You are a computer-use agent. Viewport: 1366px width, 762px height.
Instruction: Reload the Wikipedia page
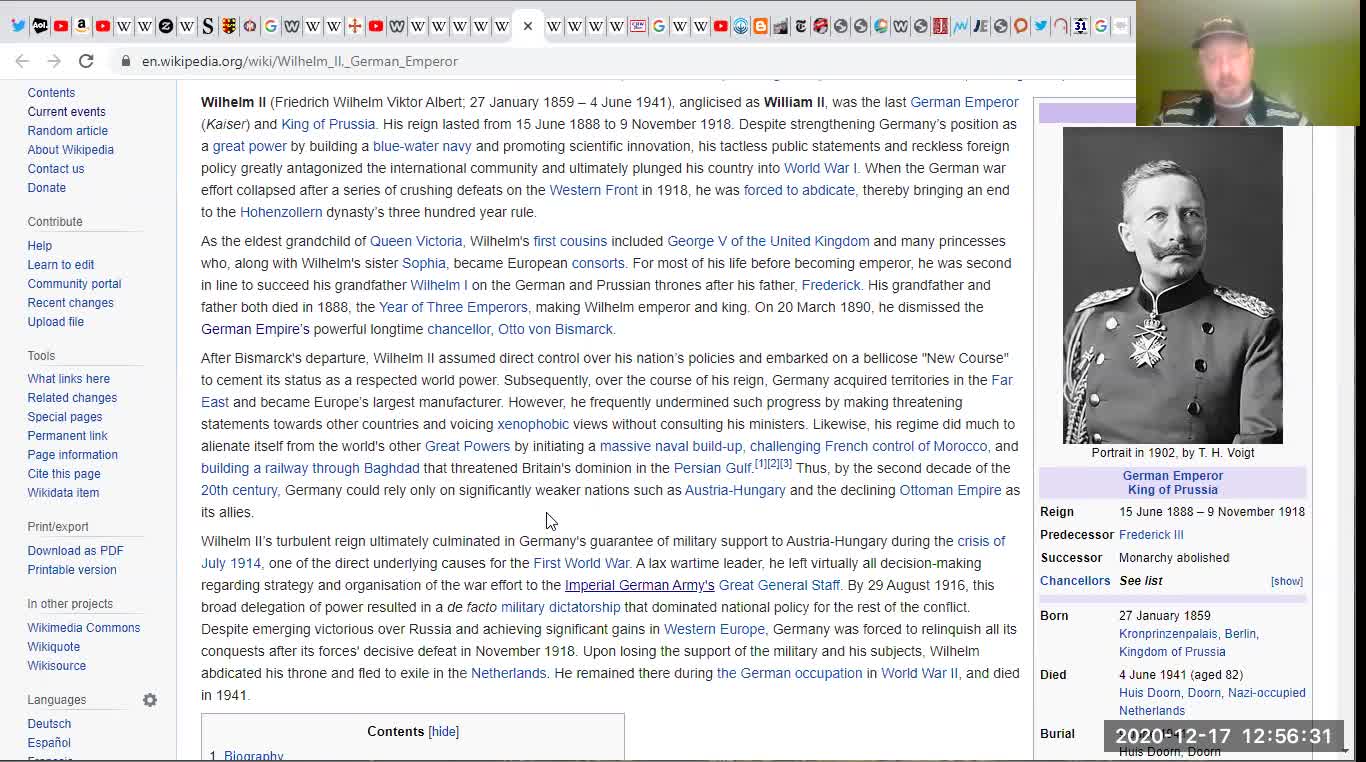pos(86,61)
